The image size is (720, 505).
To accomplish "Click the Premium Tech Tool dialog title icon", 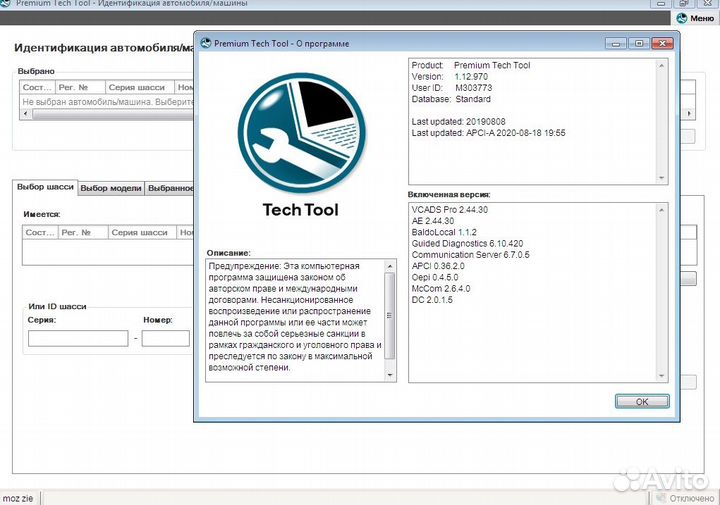I will [206, 43].
